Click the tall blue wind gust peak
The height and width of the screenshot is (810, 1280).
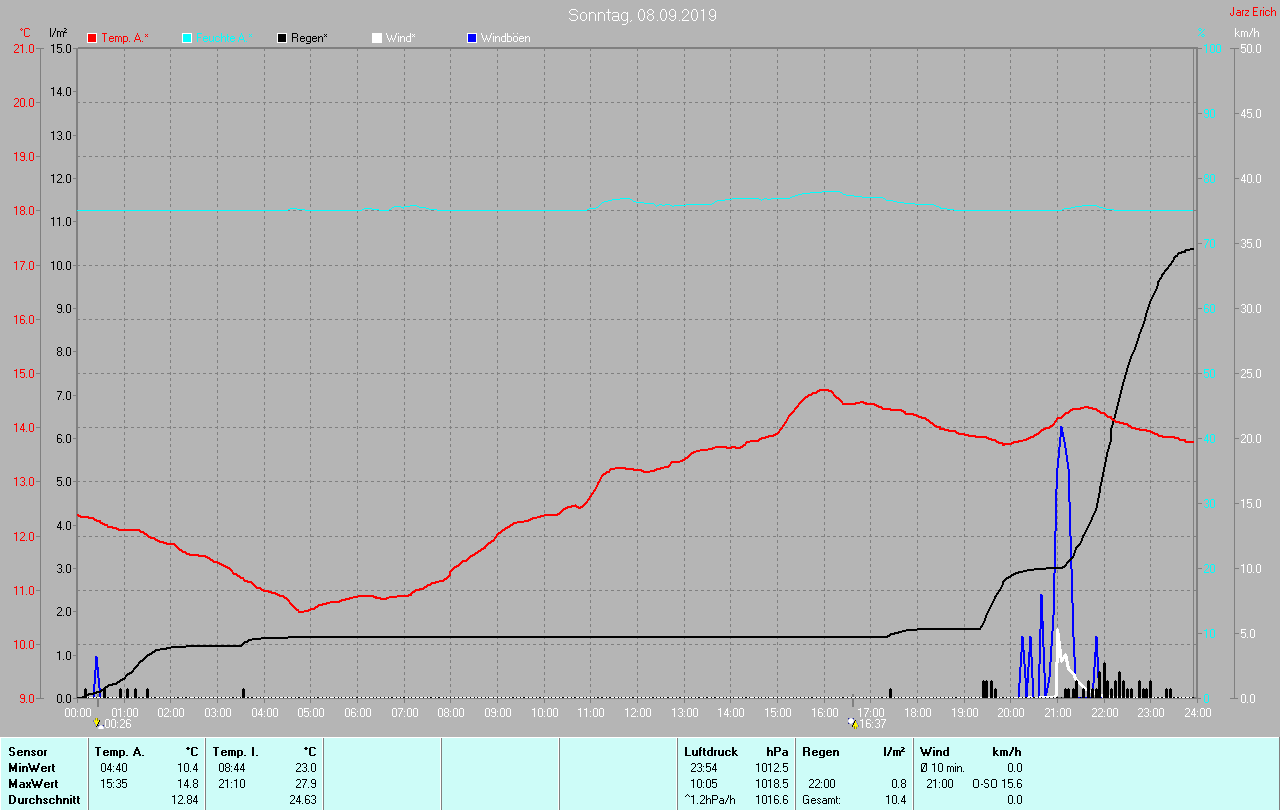pyautogui.click(x=1061, y=430)
